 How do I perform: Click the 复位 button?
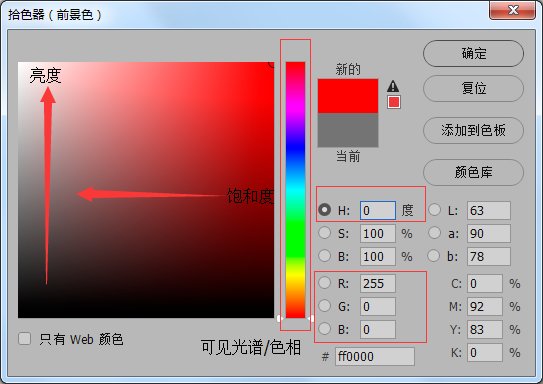point(473,88)
